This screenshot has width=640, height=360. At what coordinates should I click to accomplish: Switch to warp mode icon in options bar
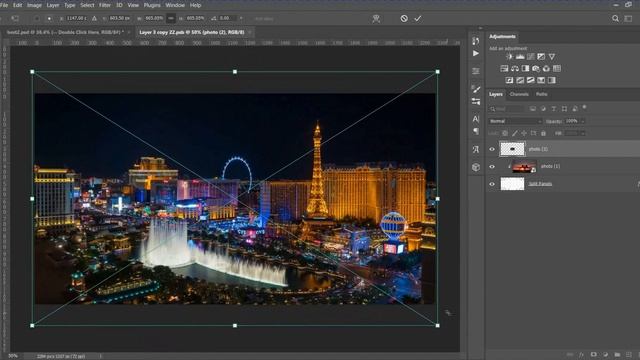(376, 18)
